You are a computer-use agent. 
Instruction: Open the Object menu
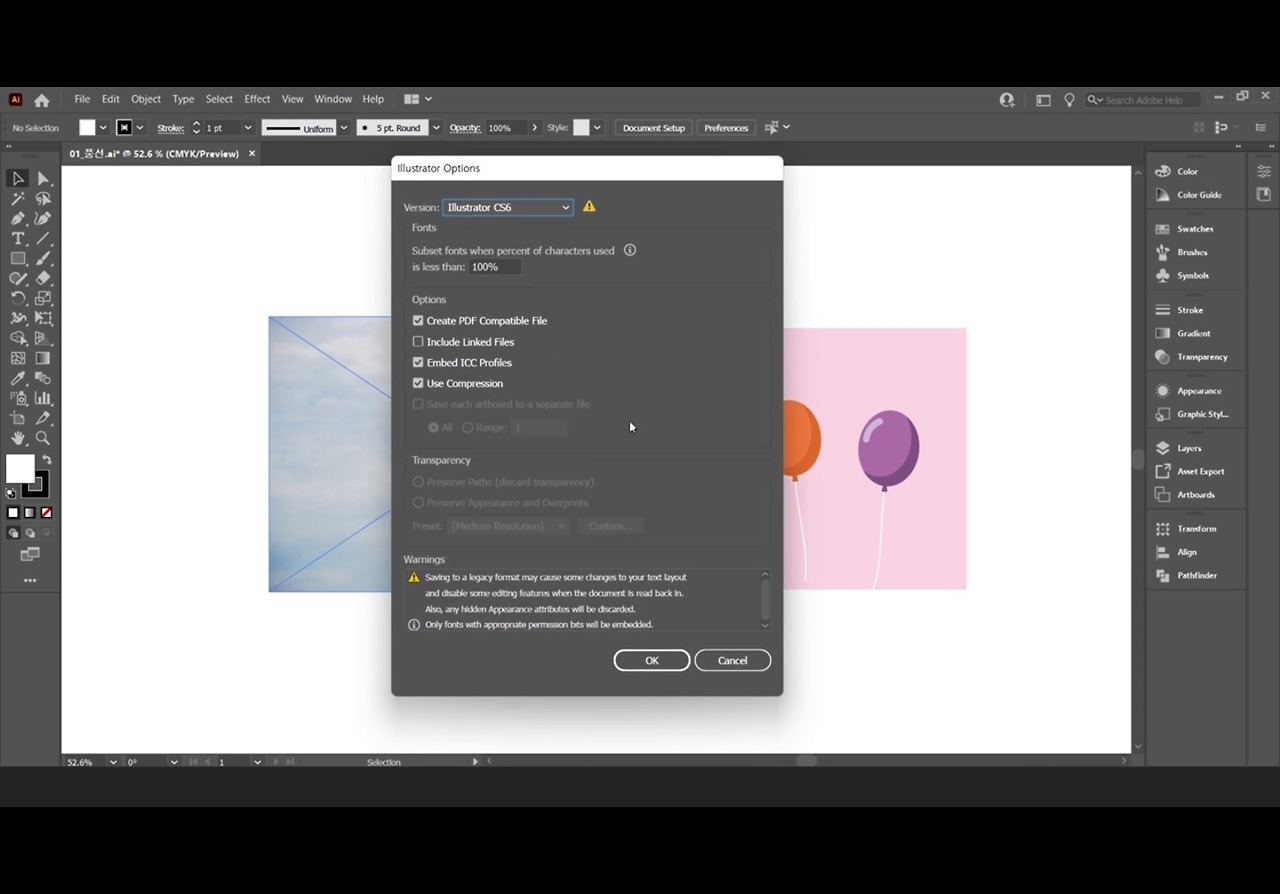point(146,99)
